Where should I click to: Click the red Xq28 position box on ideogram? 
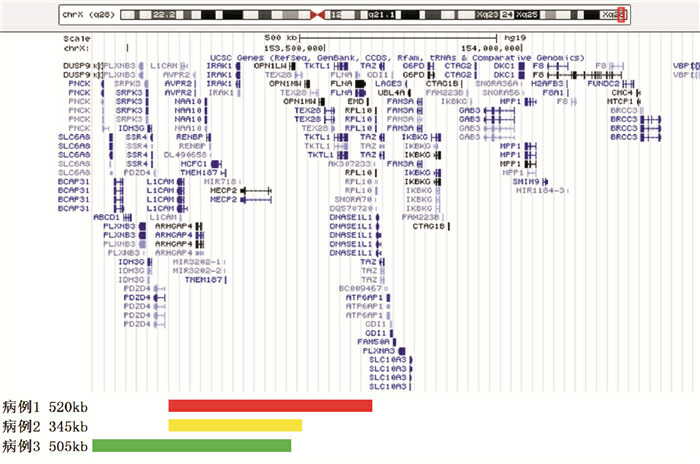tap(623, 15)
